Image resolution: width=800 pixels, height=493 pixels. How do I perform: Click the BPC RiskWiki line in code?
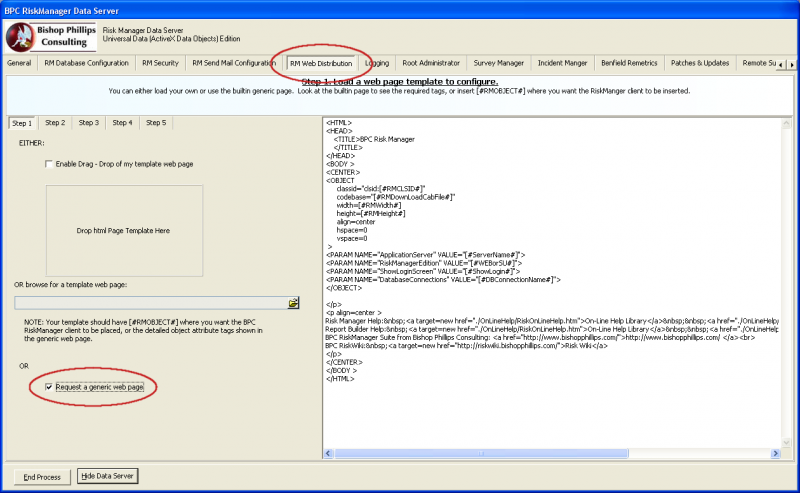(x=466, y=346)
